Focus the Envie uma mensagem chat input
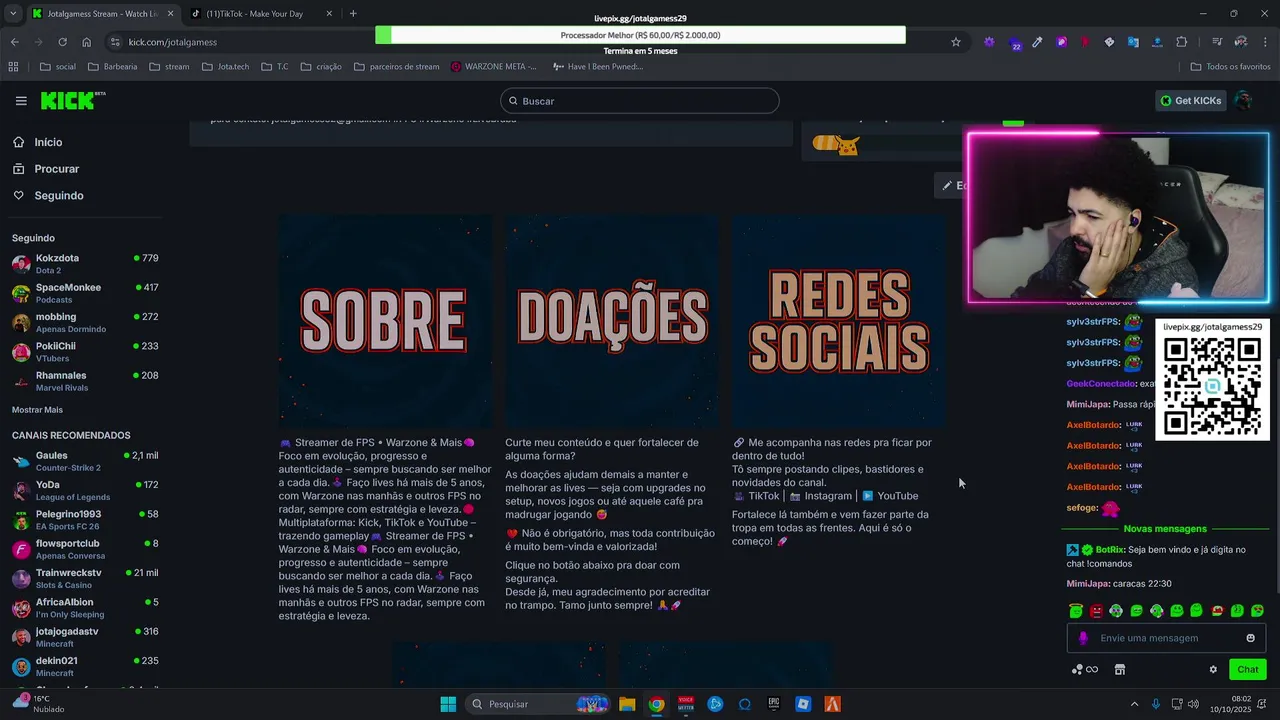 click(x=1165, y=638)
